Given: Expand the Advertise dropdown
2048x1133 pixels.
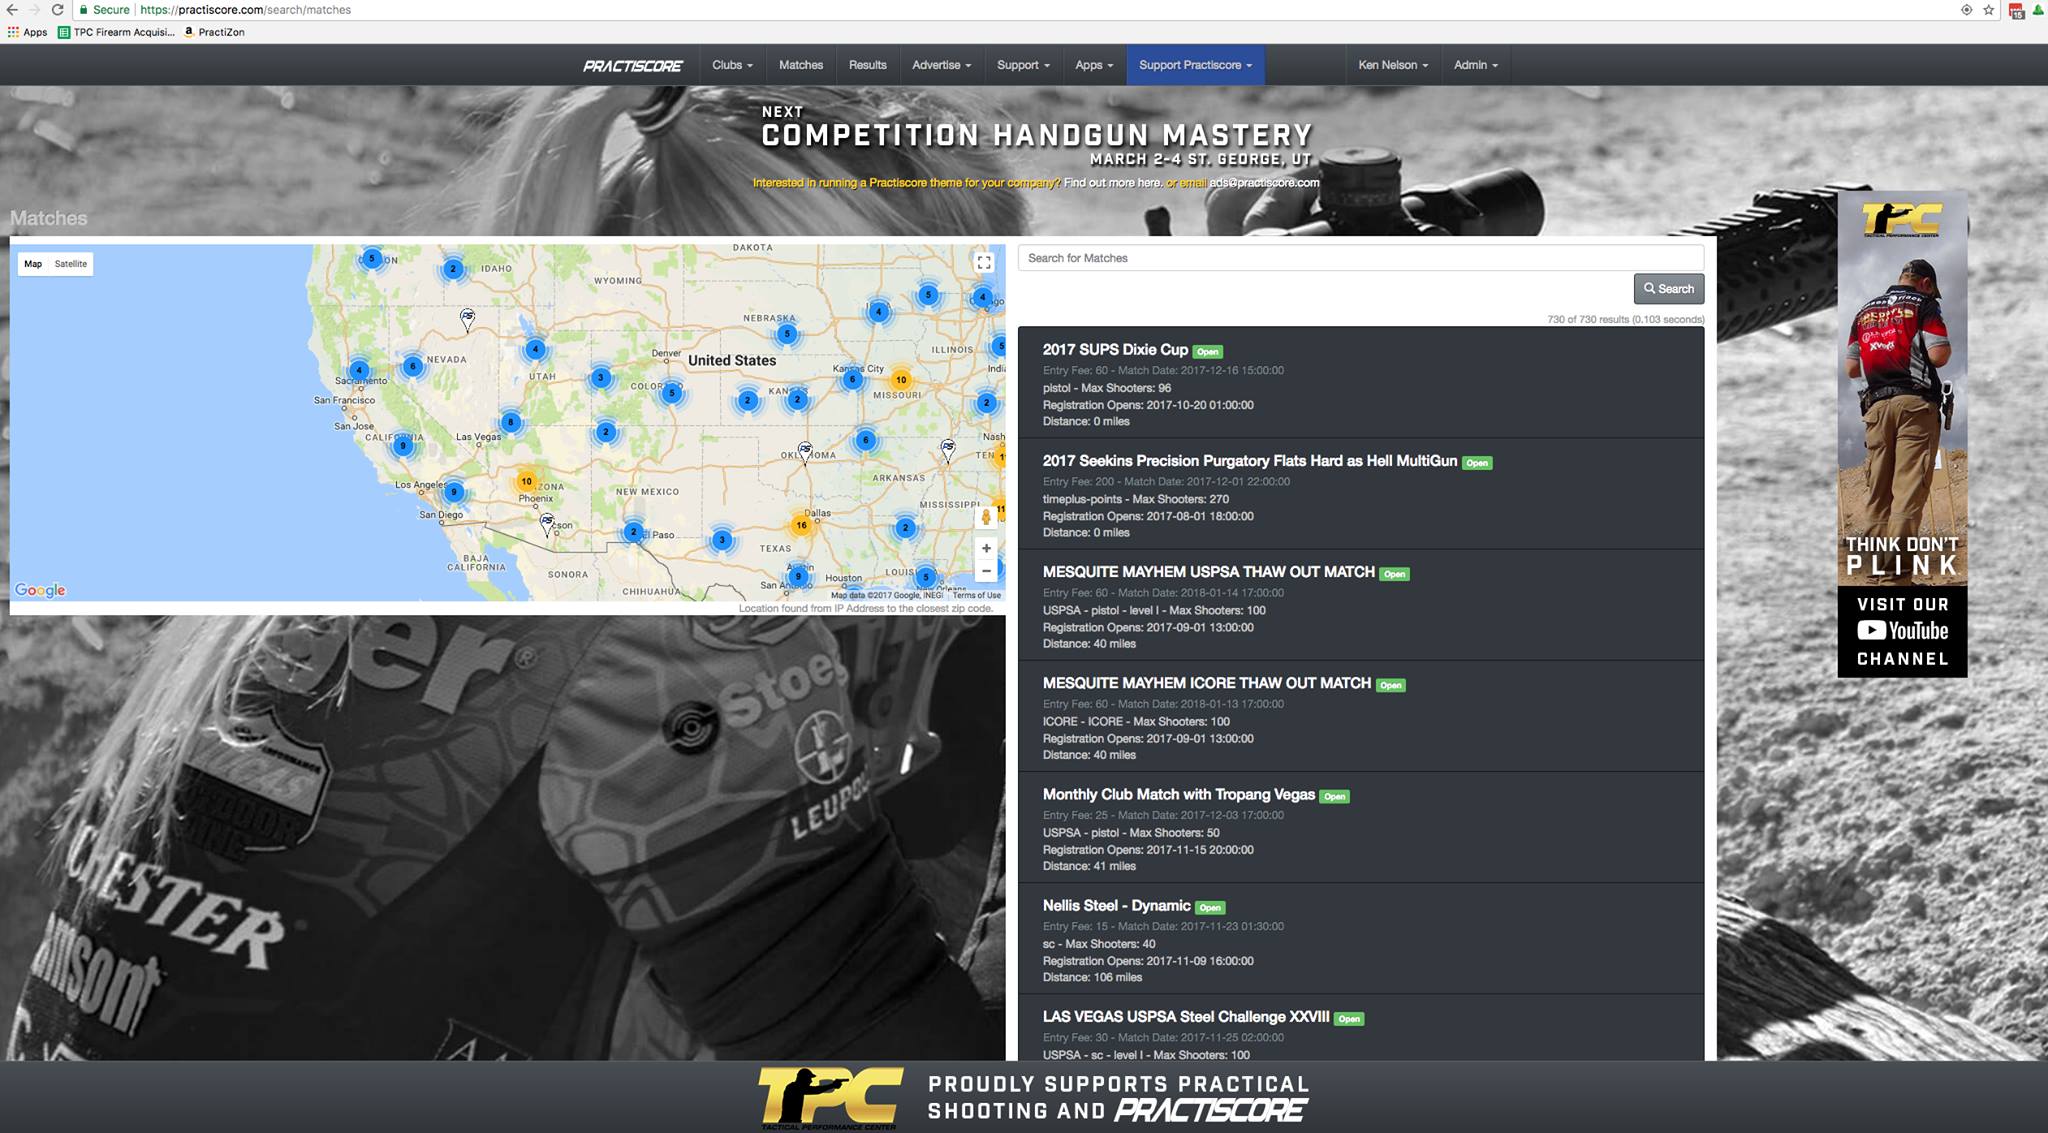Looking at the screenshot, I should click(941, 65).
